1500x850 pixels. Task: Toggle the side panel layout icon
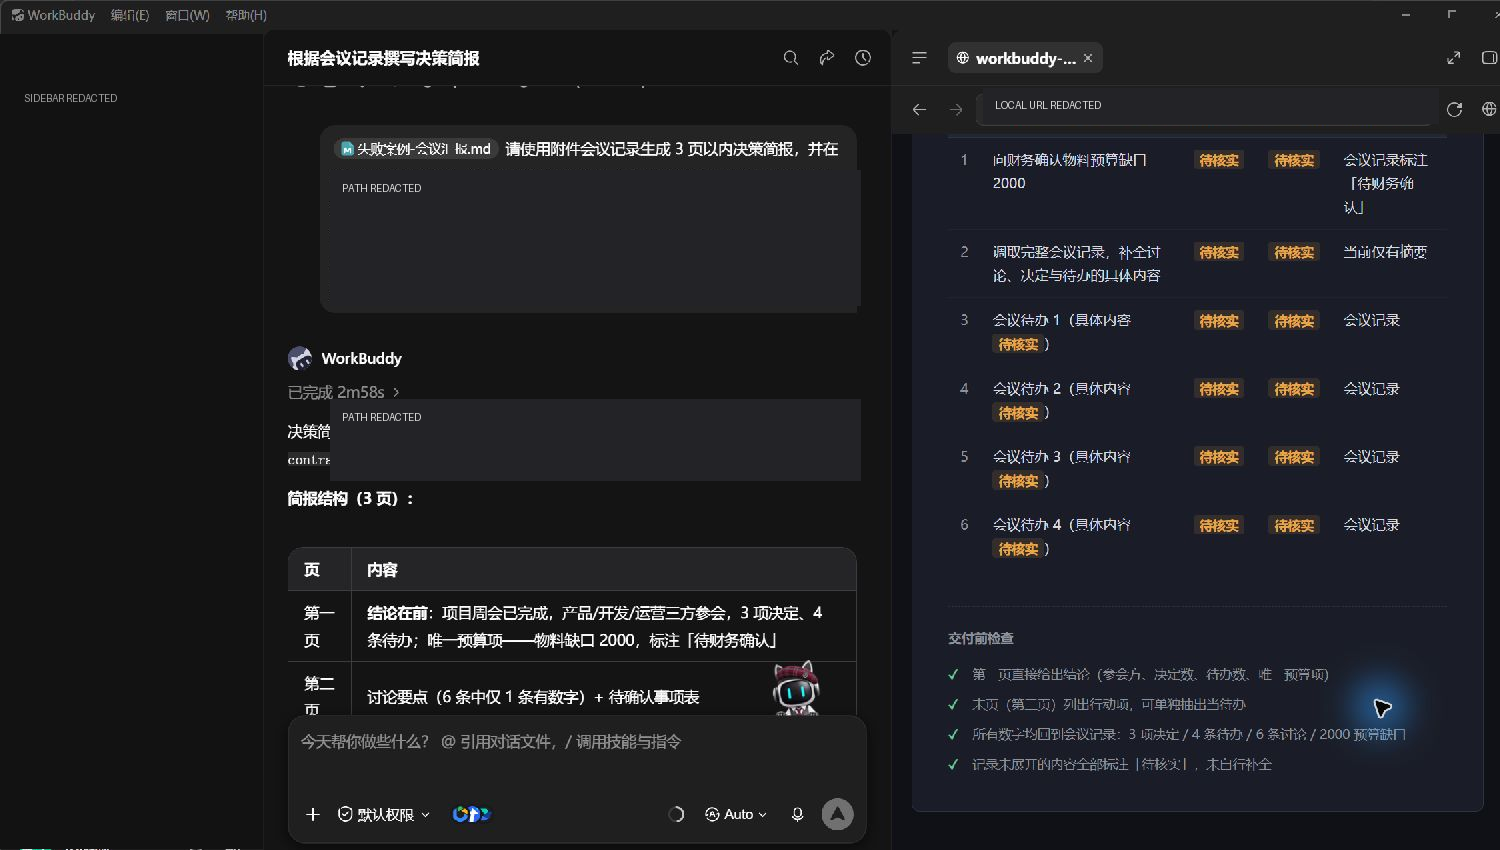pos(1489,58)
